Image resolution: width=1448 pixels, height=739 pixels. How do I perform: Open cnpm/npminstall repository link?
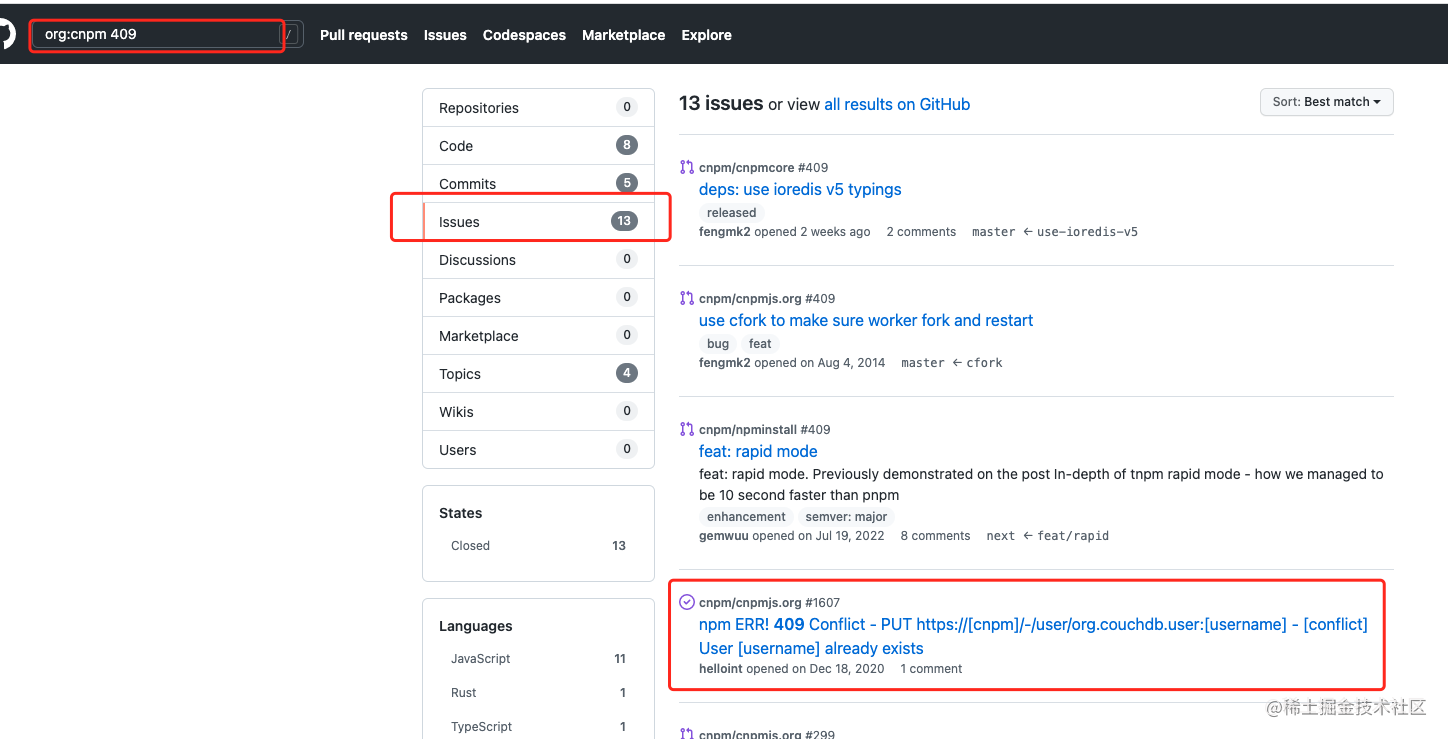tap(748, 429)
